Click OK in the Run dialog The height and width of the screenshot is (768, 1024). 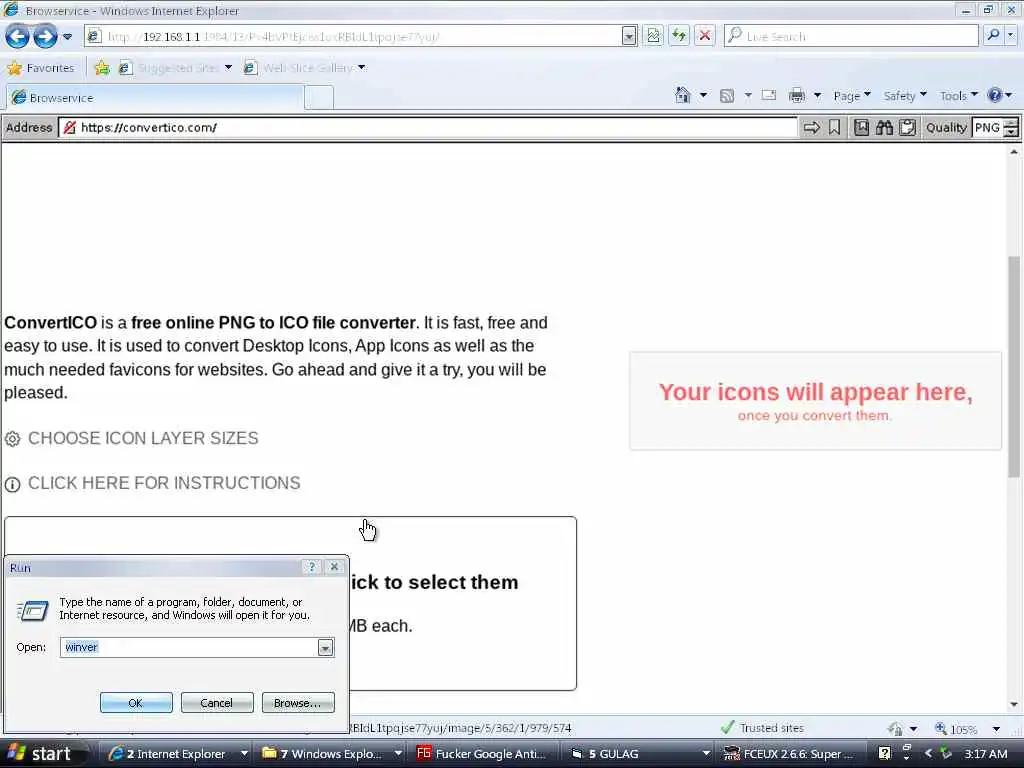(x=136, y=703)
